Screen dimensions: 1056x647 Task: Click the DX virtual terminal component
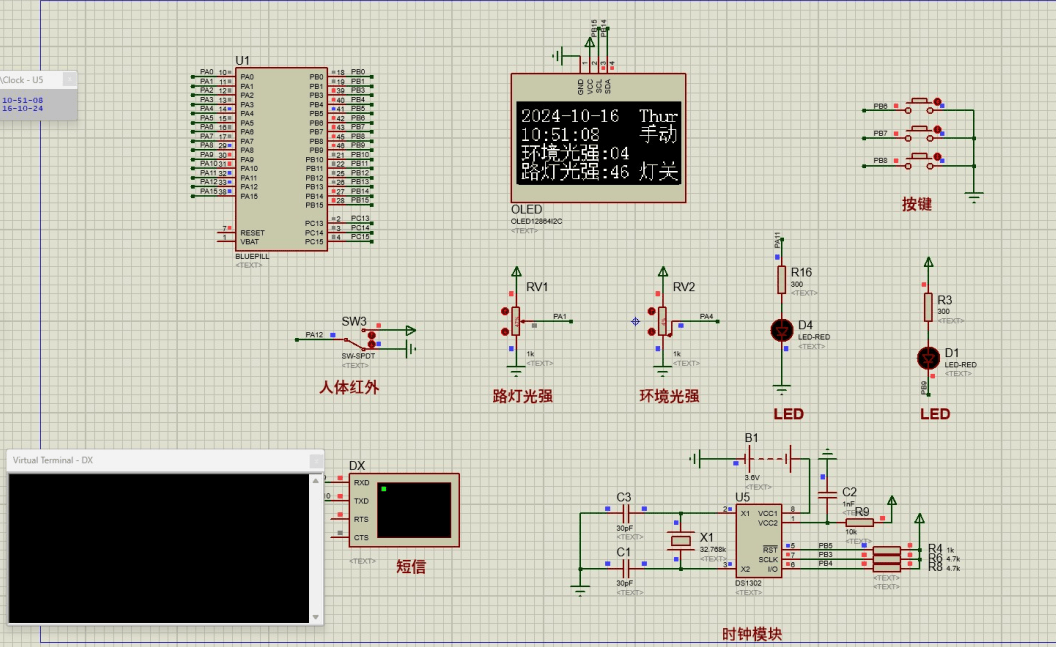[x=403, y=510]
